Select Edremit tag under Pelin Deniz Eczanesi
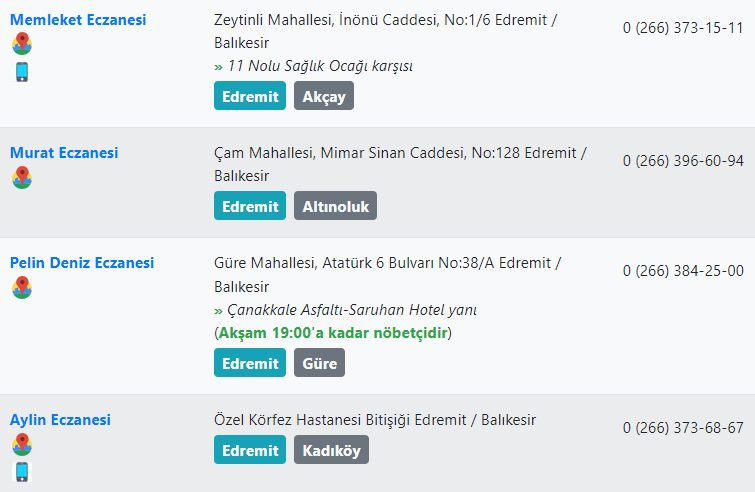755x492 pixels. pyautogui.click(x=250, y=363)
